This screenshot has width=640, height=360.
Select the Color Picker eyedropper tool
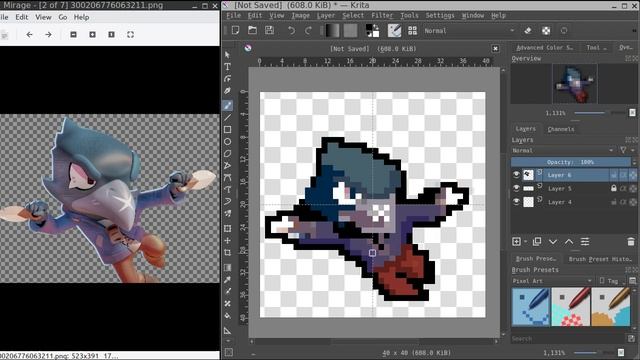point(227,280)
